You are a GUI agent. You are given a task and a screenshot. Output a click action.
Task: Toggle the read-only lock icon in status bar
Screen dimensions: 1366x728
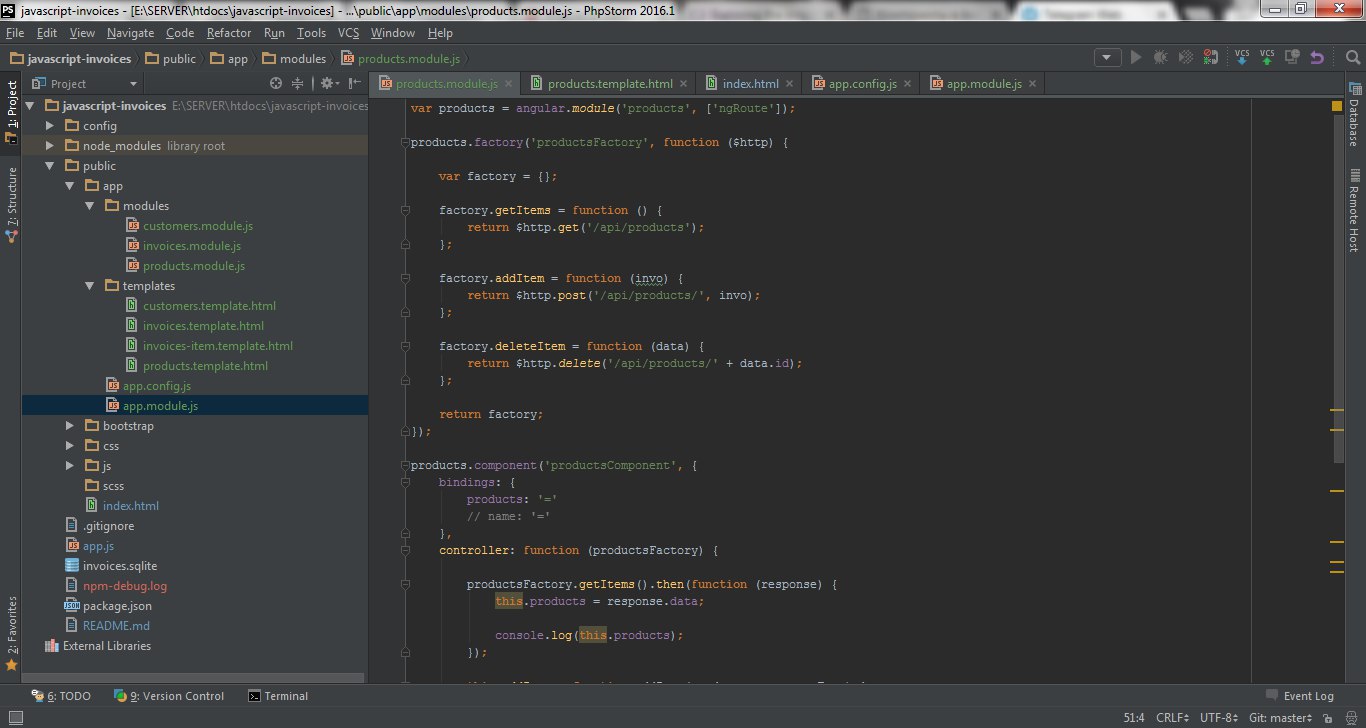1327,718
